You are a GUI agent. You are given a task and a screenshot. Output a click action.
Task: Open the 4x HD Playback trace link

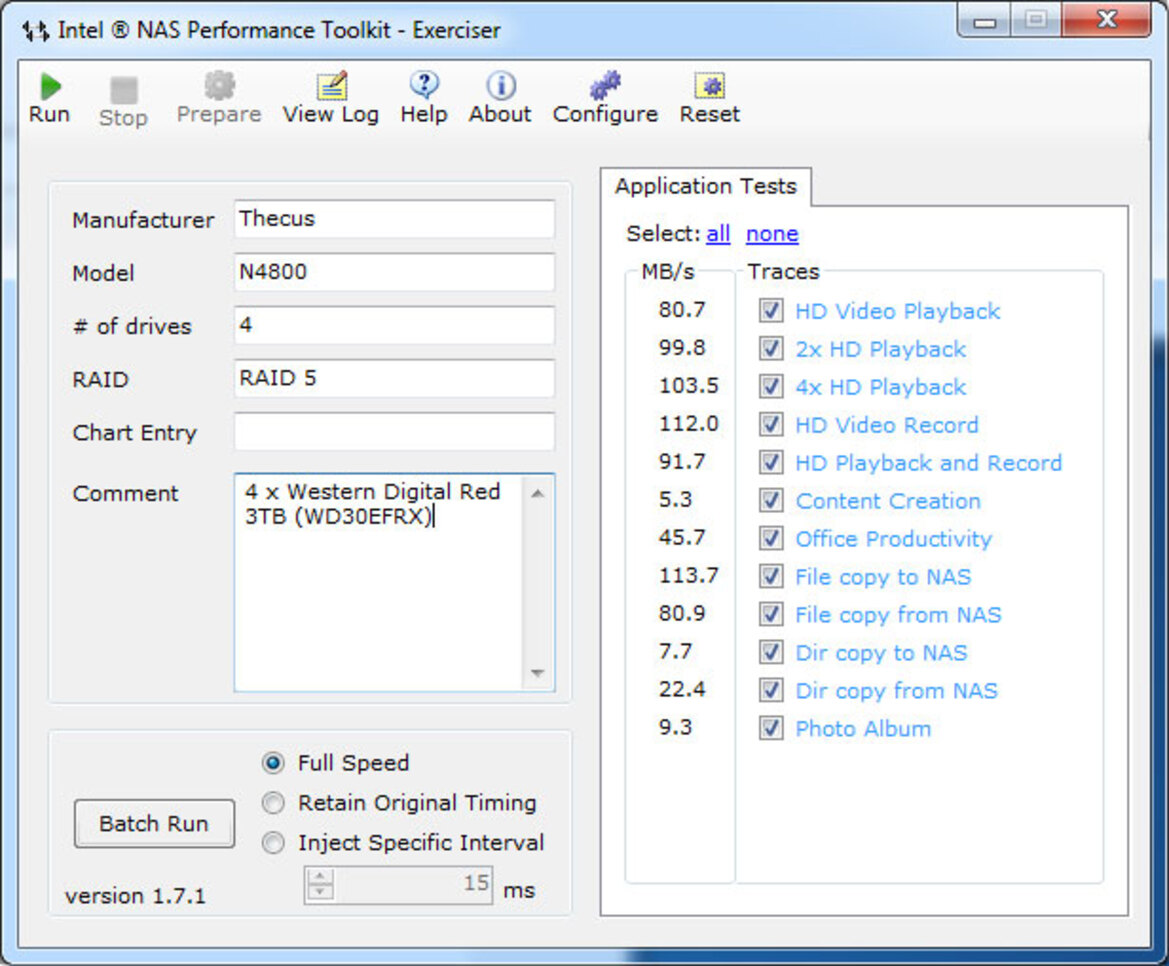(880, 387)
